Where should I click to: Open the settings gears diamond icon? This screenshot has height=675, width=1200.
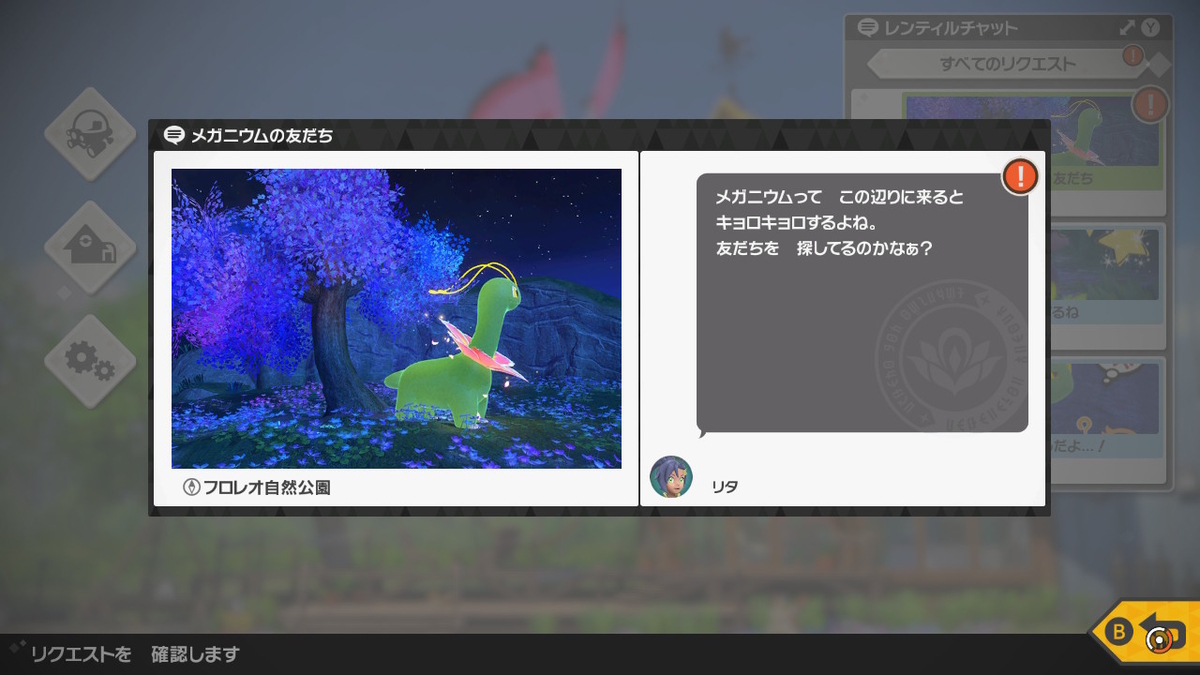[x=90, y=361]
